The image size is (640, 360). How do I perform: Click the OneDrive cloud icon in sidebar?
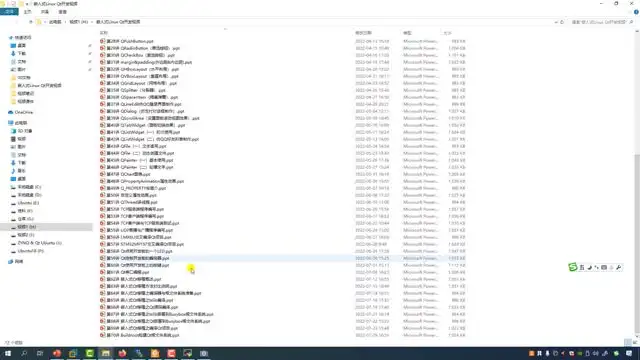(11, 112)
